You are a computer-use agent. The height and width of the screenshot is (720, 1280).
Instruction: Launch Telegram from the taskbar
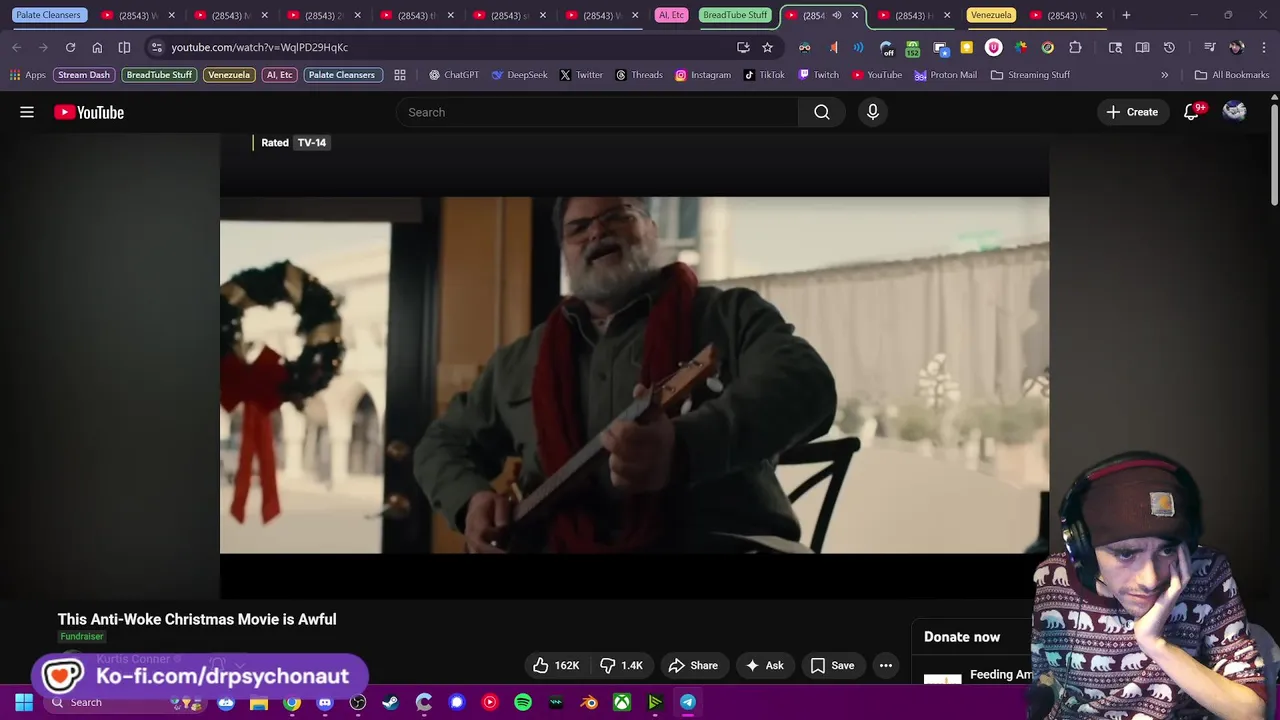[688, 702]
